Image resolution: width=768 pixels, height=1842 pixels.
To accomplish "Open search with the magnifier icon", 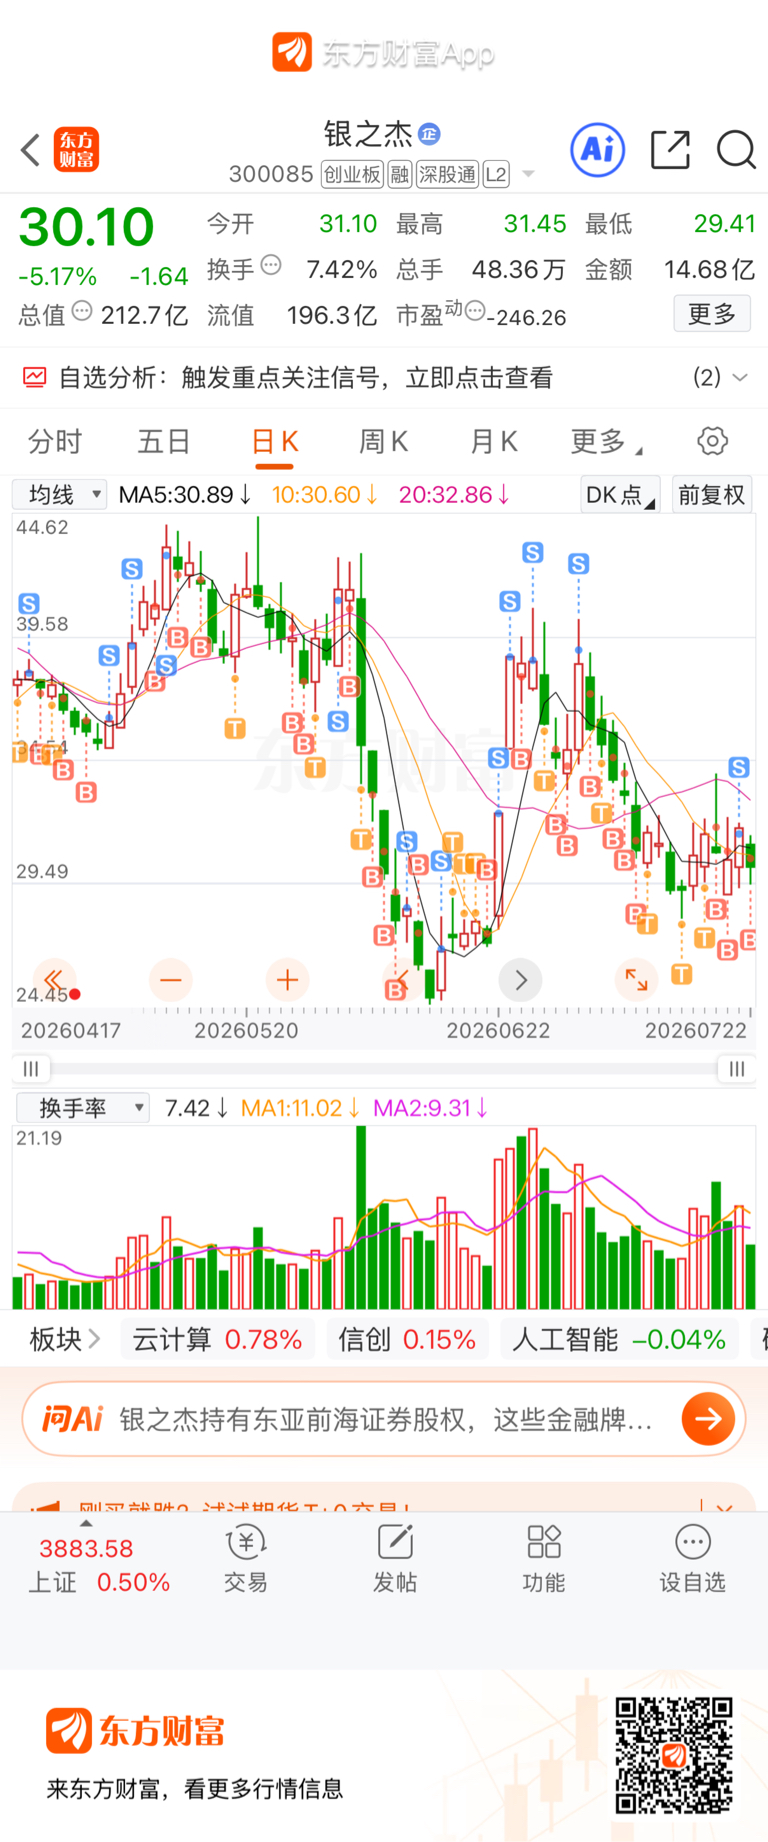I will tap(737, 150).
